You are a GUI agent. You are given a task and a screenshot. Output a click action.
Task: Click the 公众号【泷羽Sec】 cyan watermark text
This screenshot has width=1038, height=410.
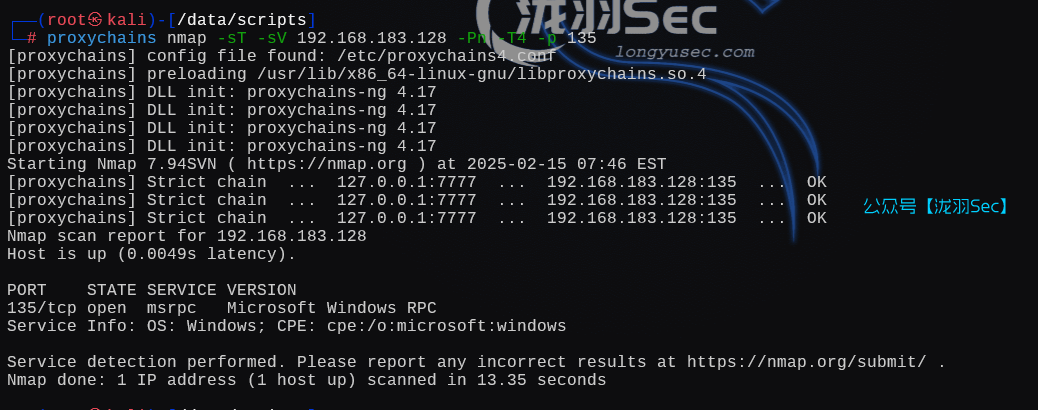pyautogui.click(x=937, y=207)
